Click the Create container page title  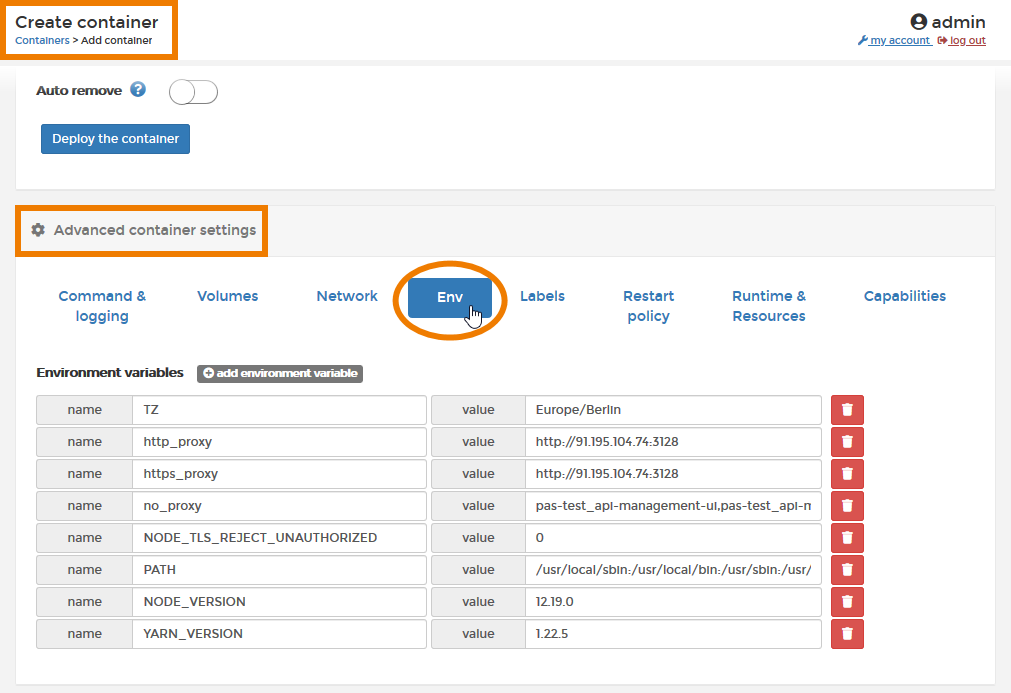click(86, 22)
